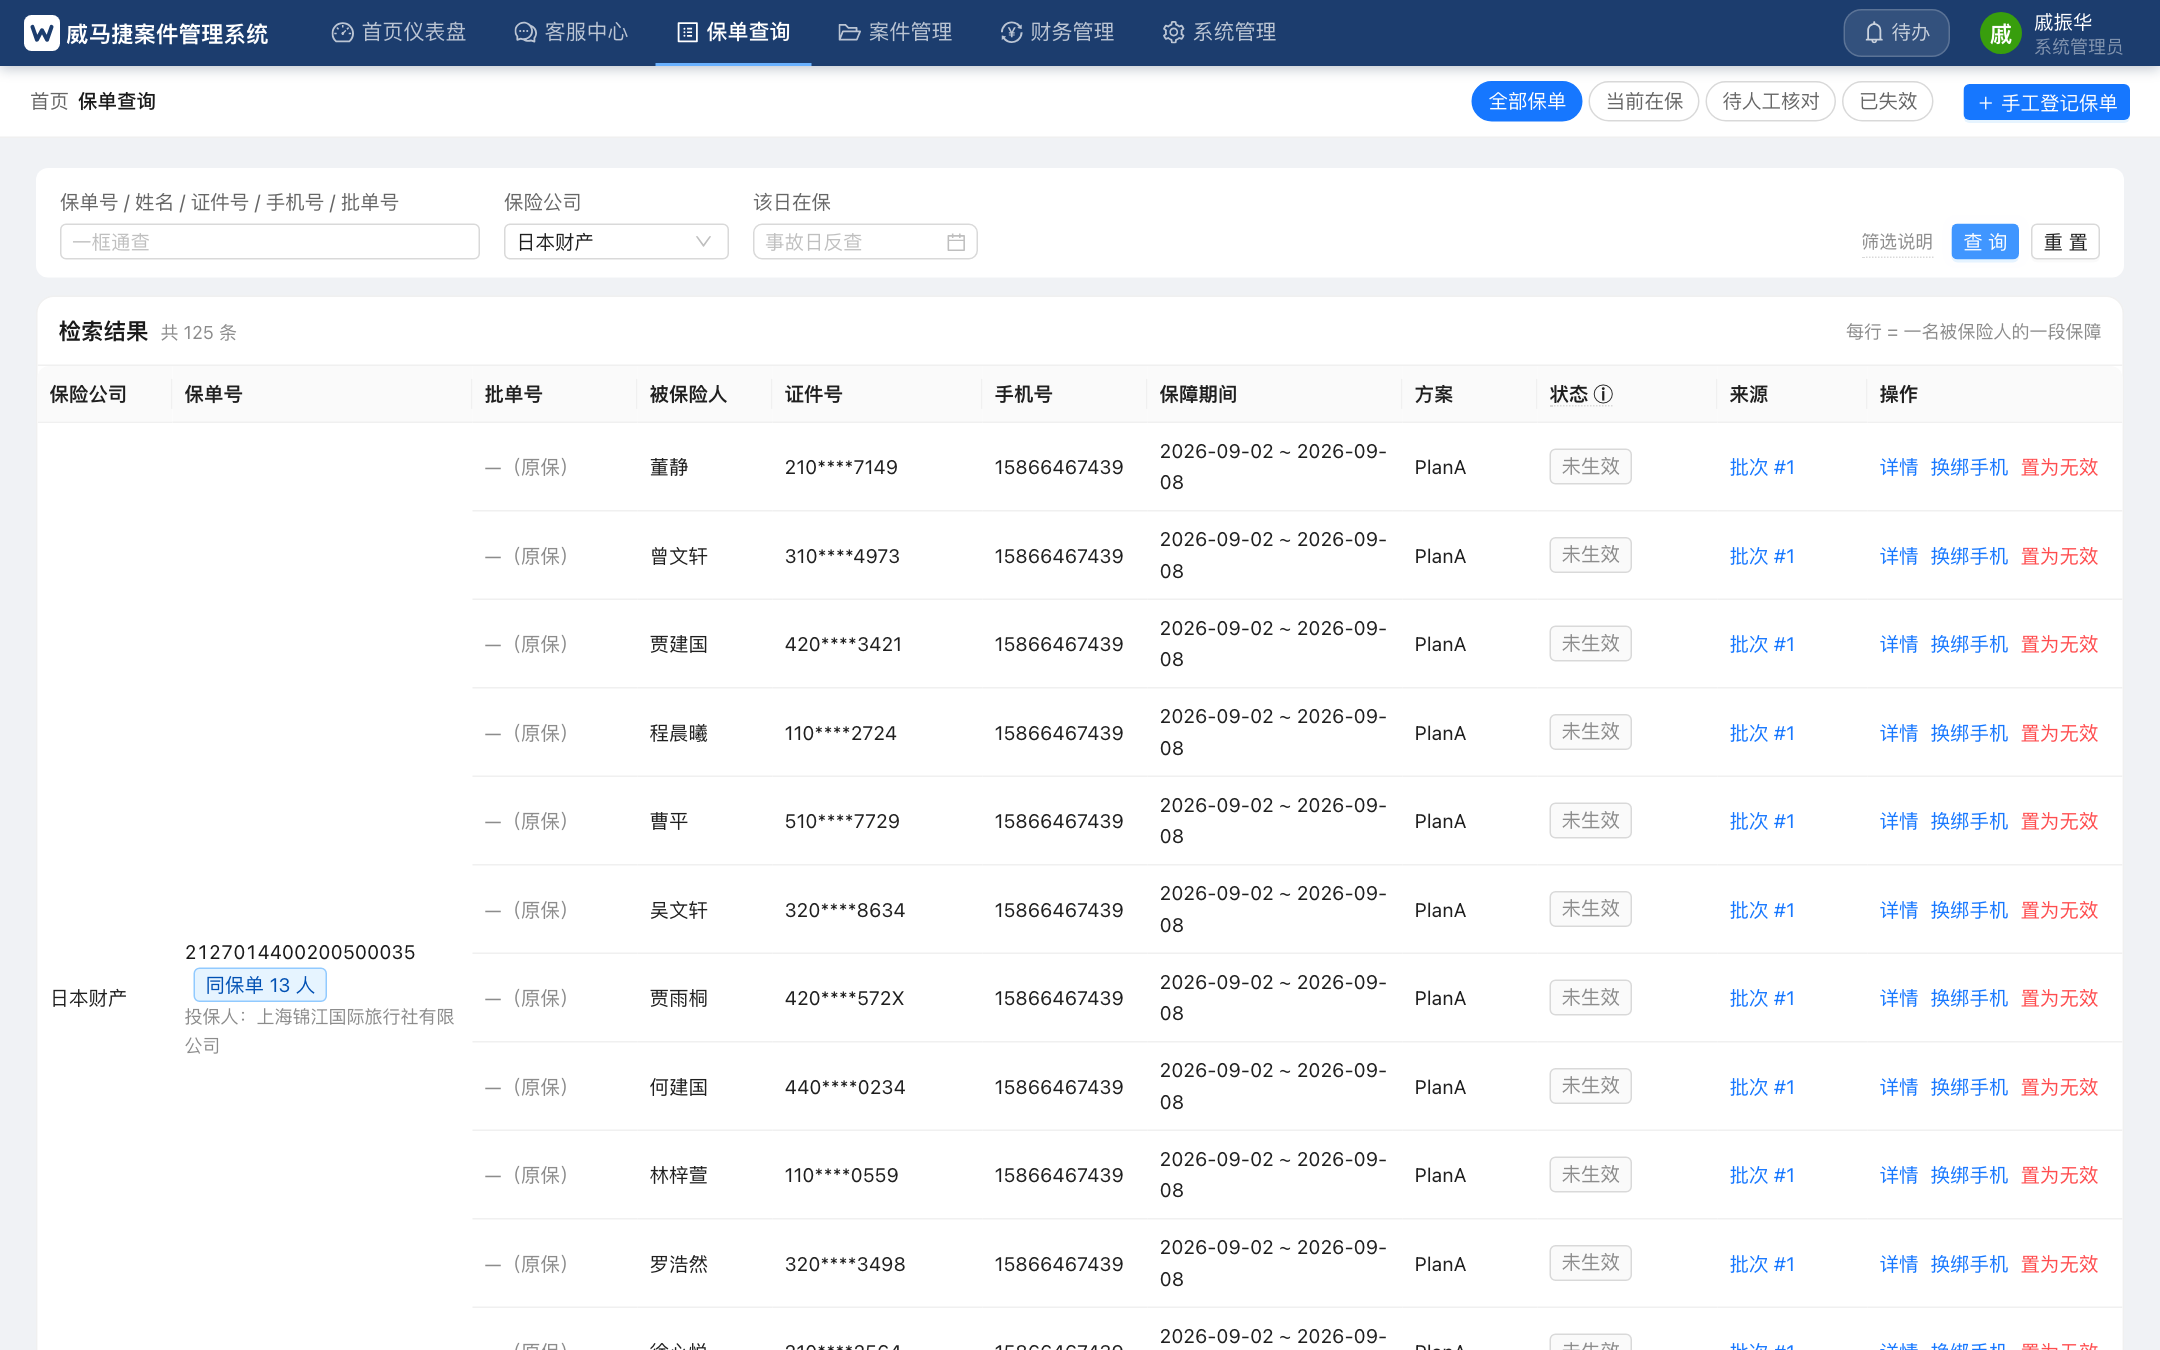Focus the 一框通查 search input
Screen dimensions: 2160x1350
coord(270,242)
